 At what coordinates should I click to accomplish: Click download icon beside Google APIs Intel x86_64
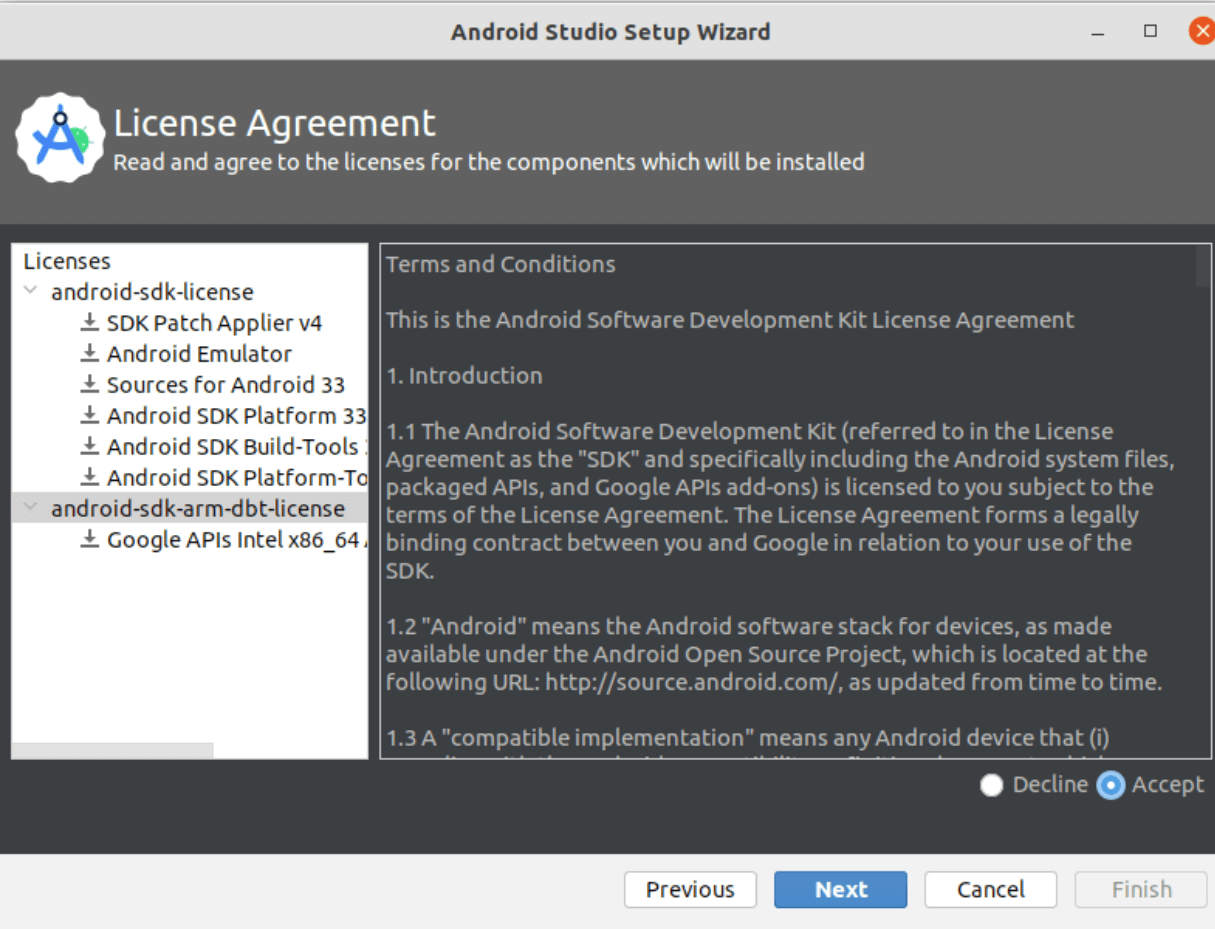click(x=90, y=540)
